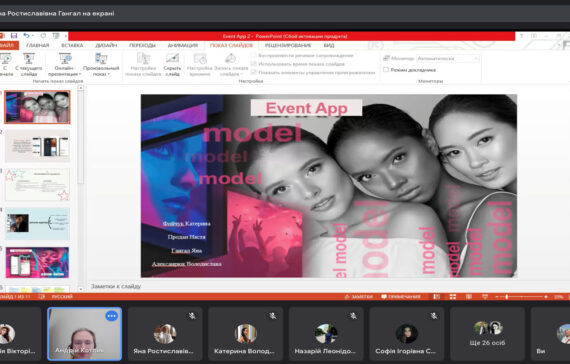Start slideshow from current slide (С текущего слайда)
The height and width of the screenshot is (364, 570).
pyautogui.click(x=29, y=64)
